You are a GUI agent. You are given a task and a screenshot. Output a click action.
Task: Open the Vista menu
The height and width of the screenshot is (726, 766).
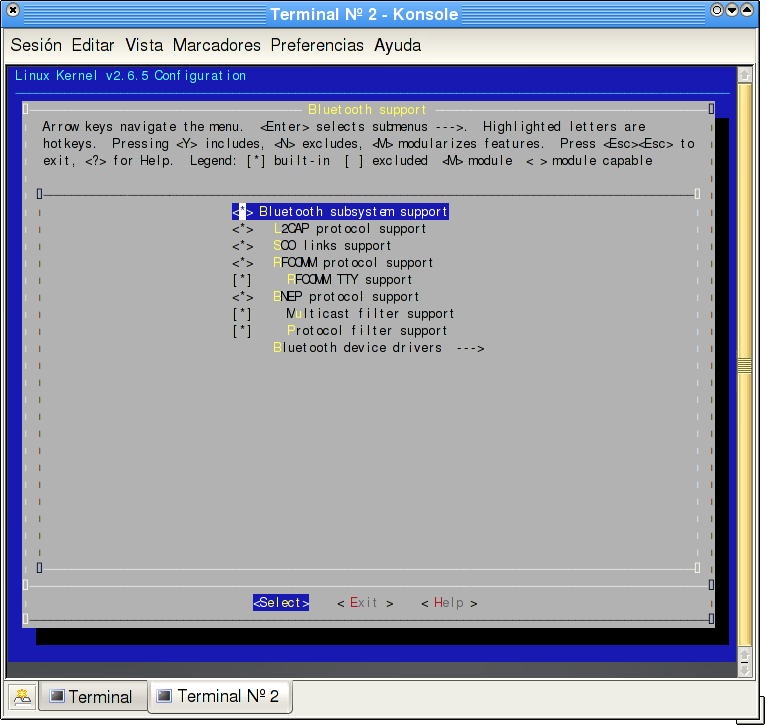144,45
